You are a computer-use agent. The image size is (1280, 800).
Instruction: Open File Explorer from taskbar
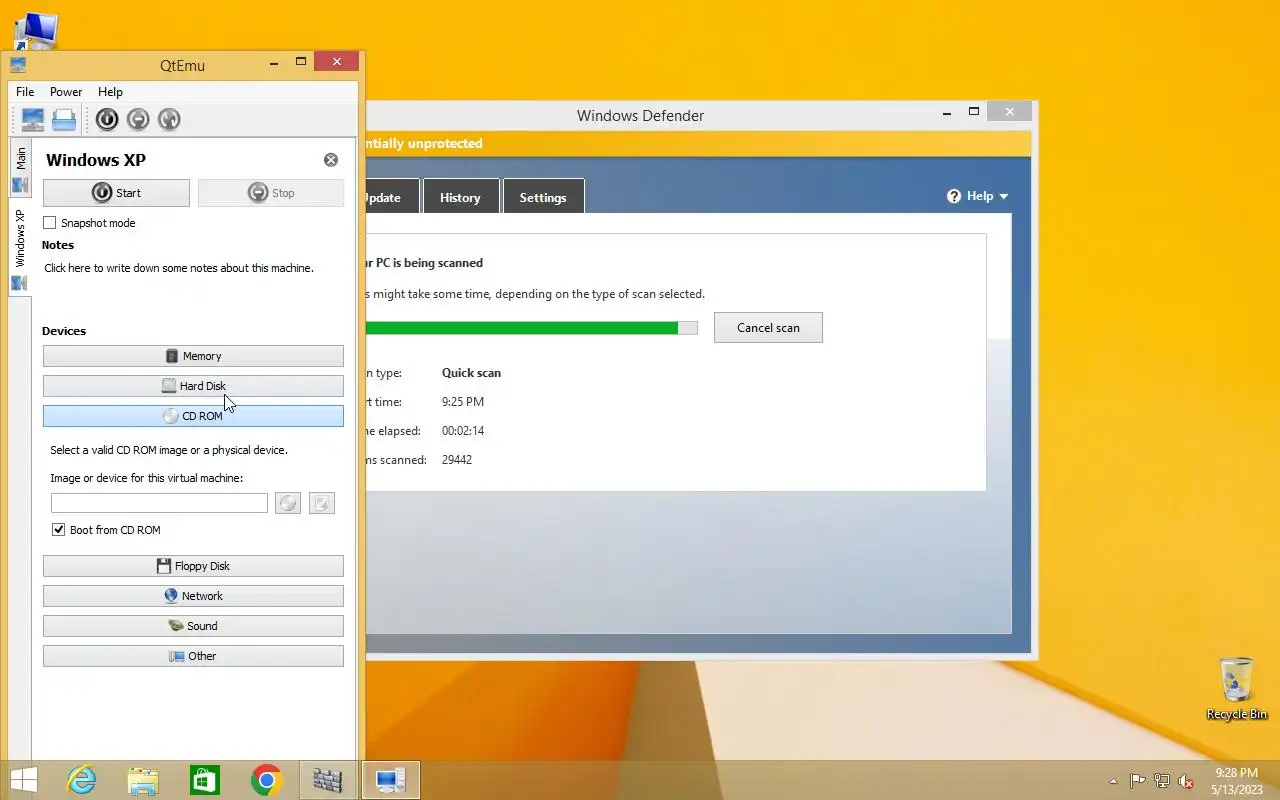pos(143,780)
